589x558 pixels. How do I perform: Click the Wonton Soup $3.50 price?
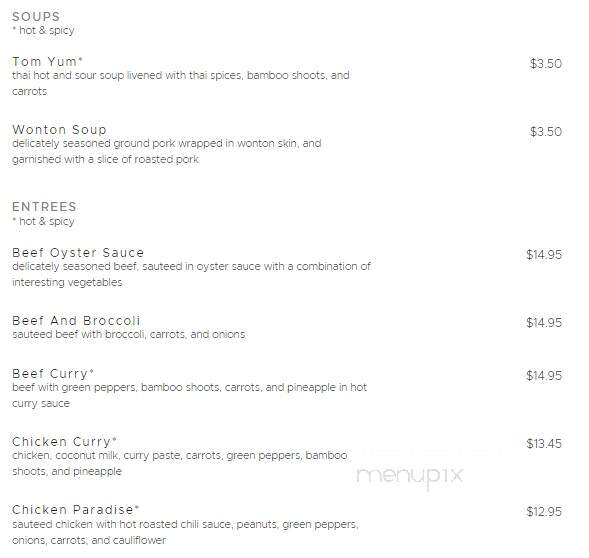[x=546, y=132]
